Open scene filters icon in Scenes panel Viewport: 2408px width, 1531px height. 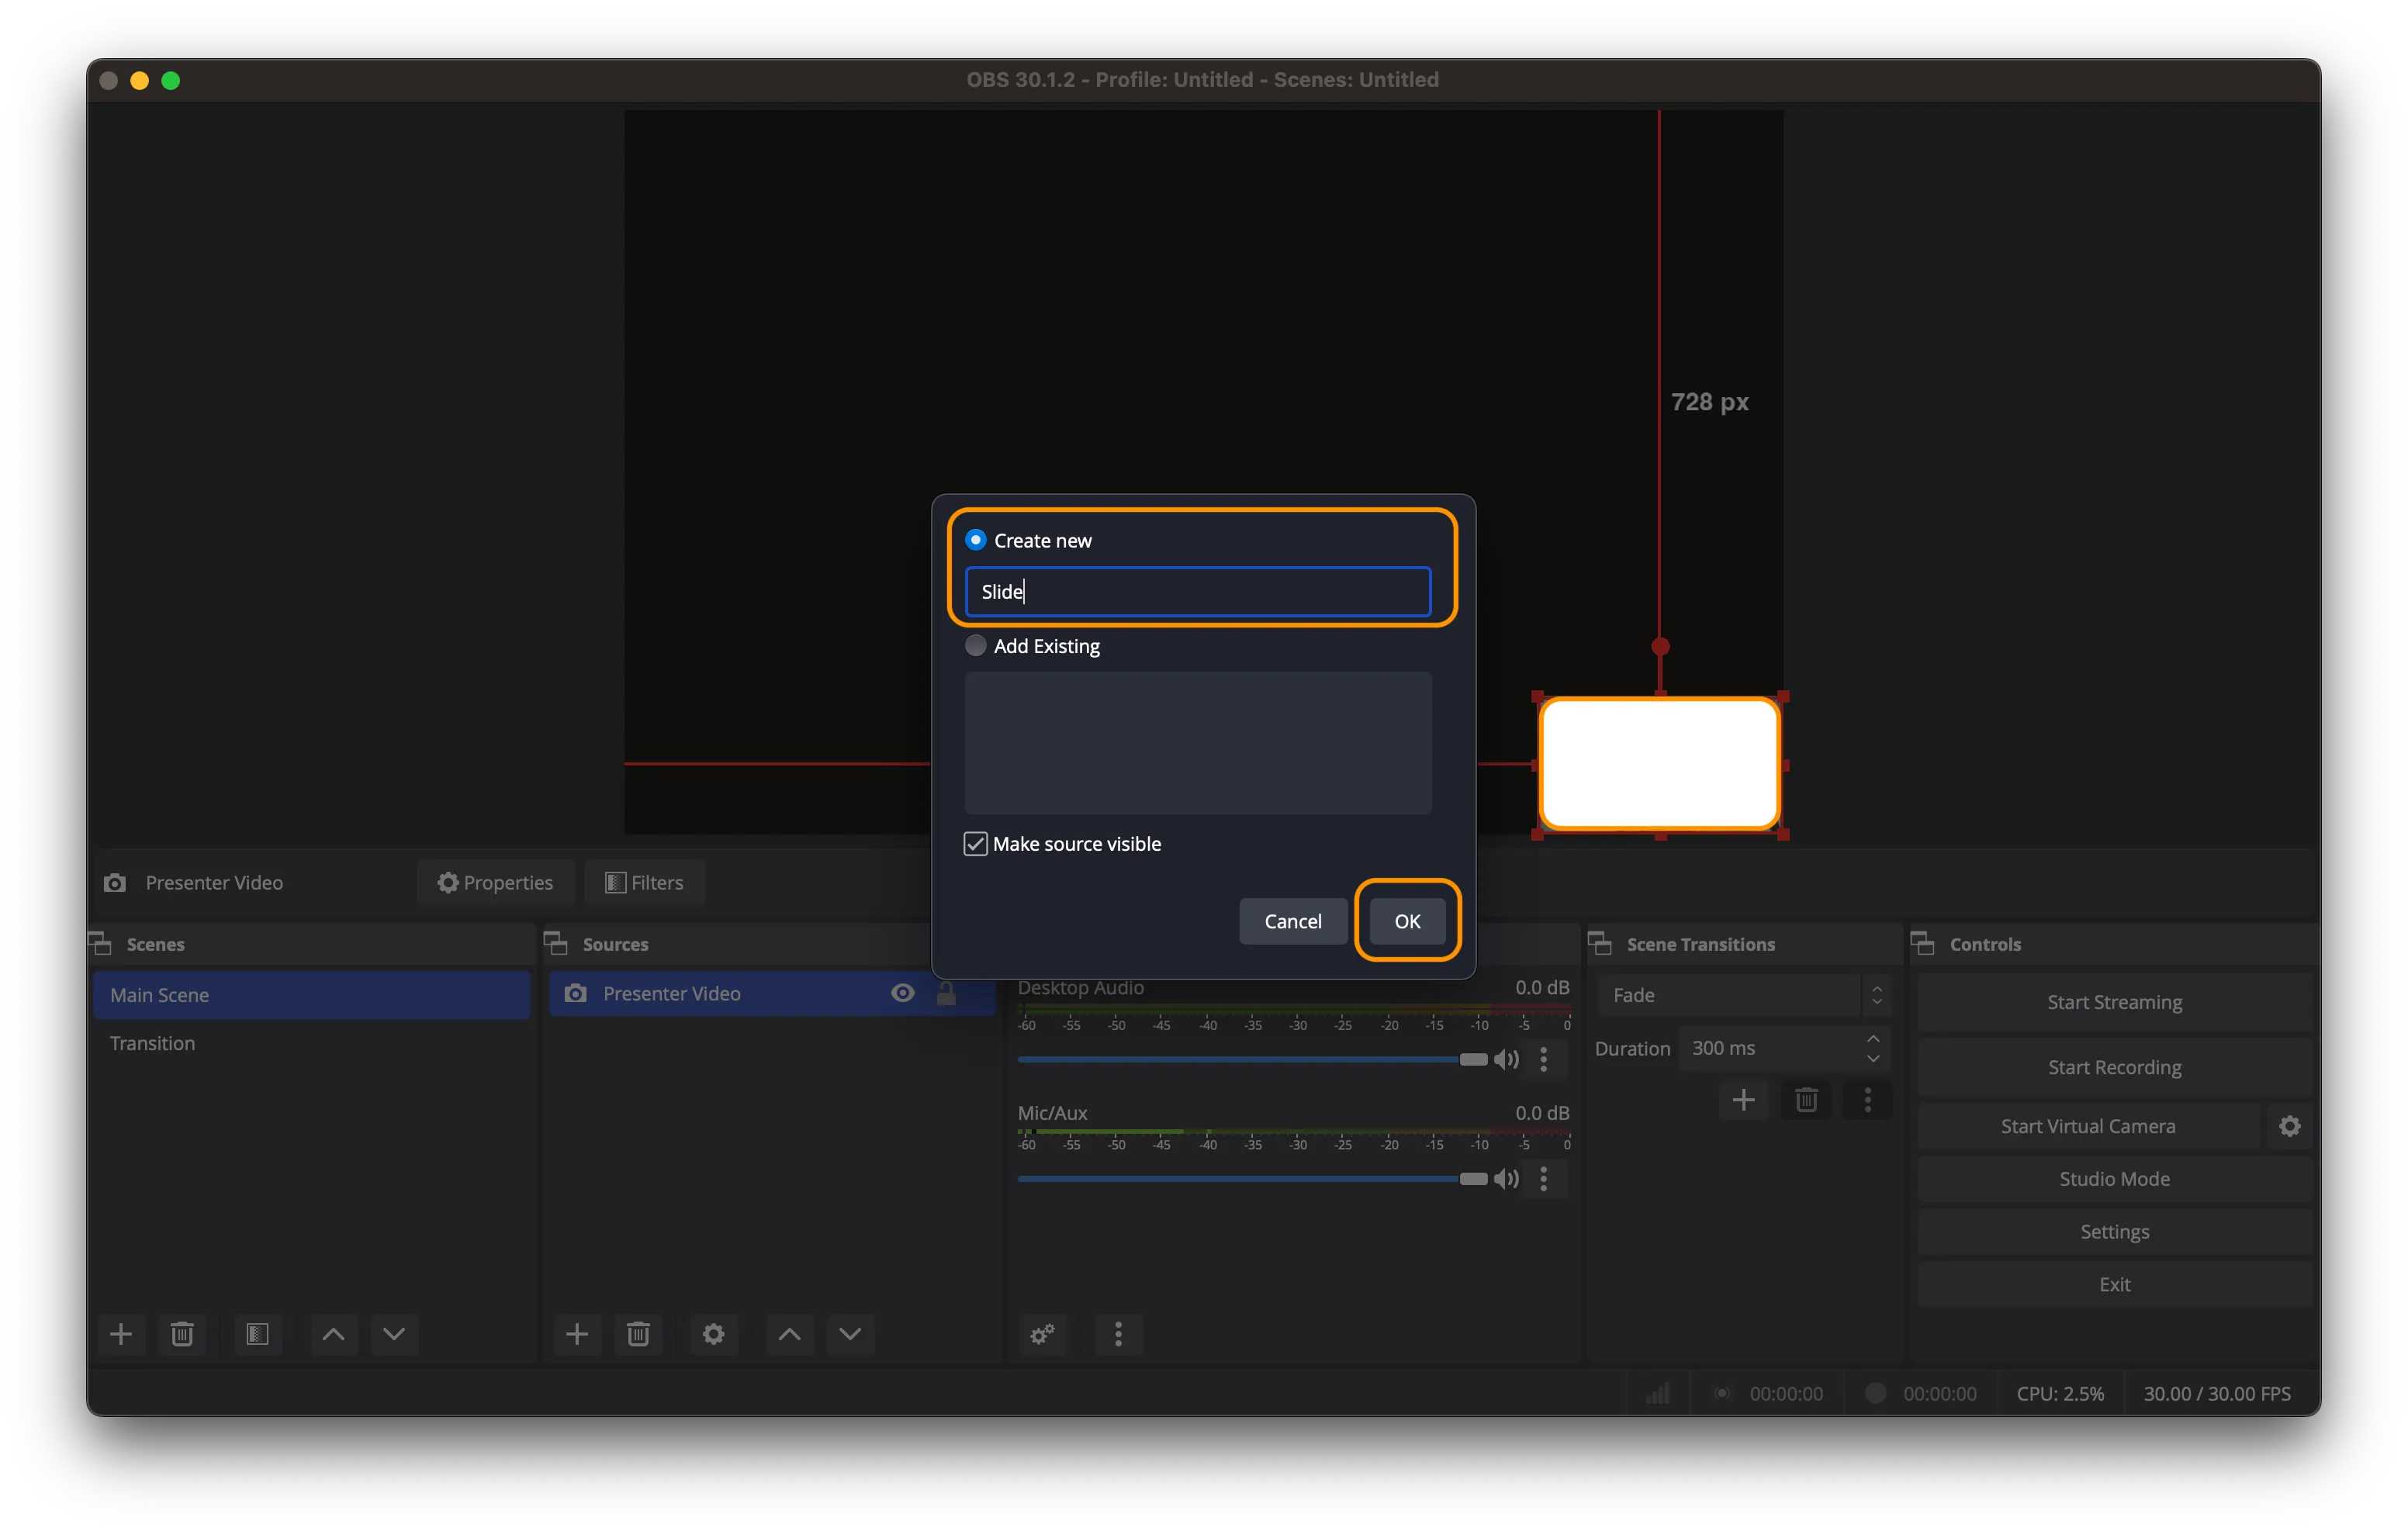click(x=257, y=1334)
